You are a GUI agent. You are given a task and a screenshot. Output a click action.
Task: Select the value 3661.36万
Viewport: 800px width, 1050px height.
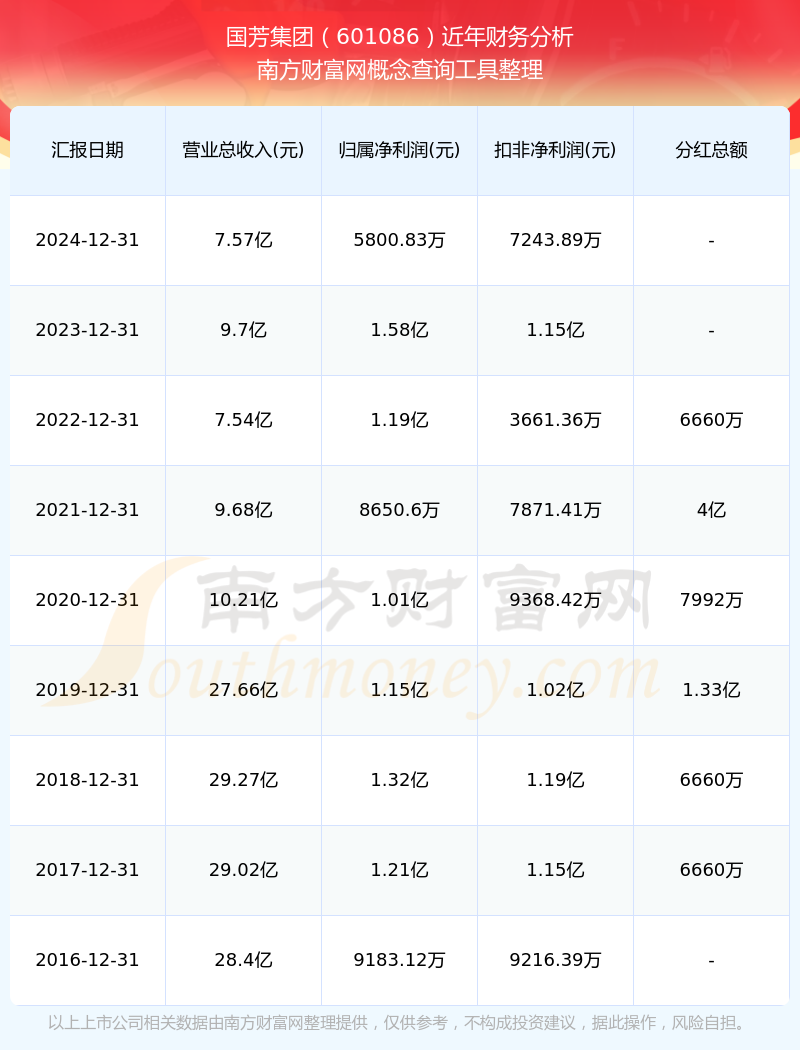coord(556,420)
